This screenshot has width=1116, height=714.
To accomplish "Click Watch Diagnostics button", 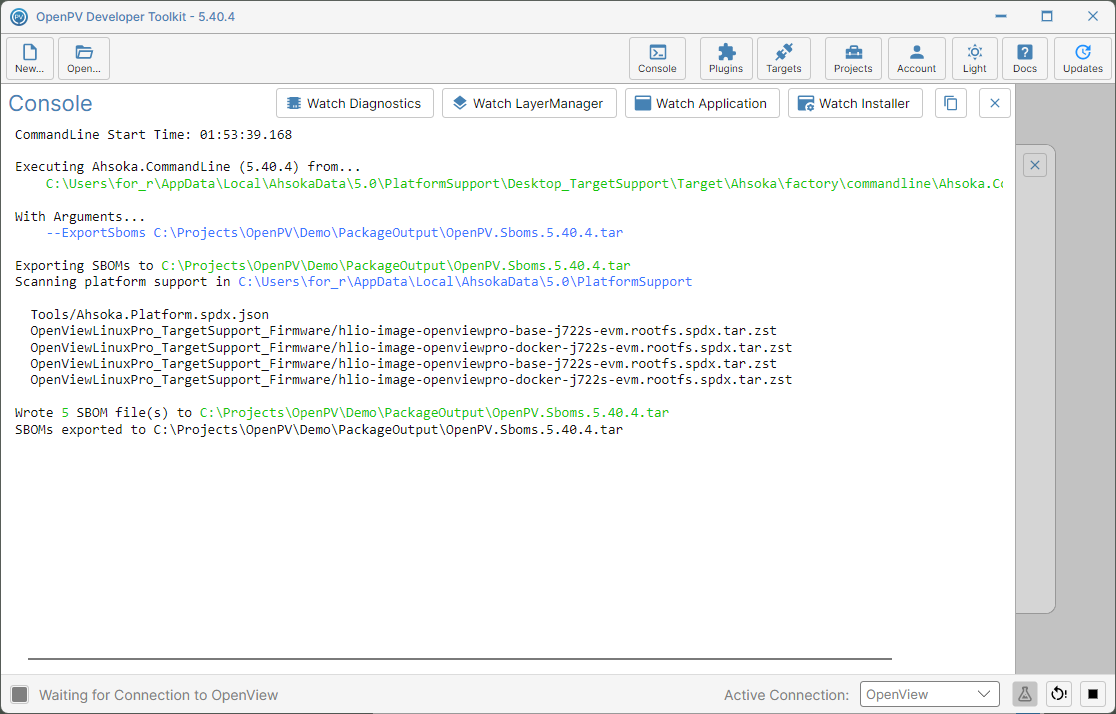I will [354, 103].
